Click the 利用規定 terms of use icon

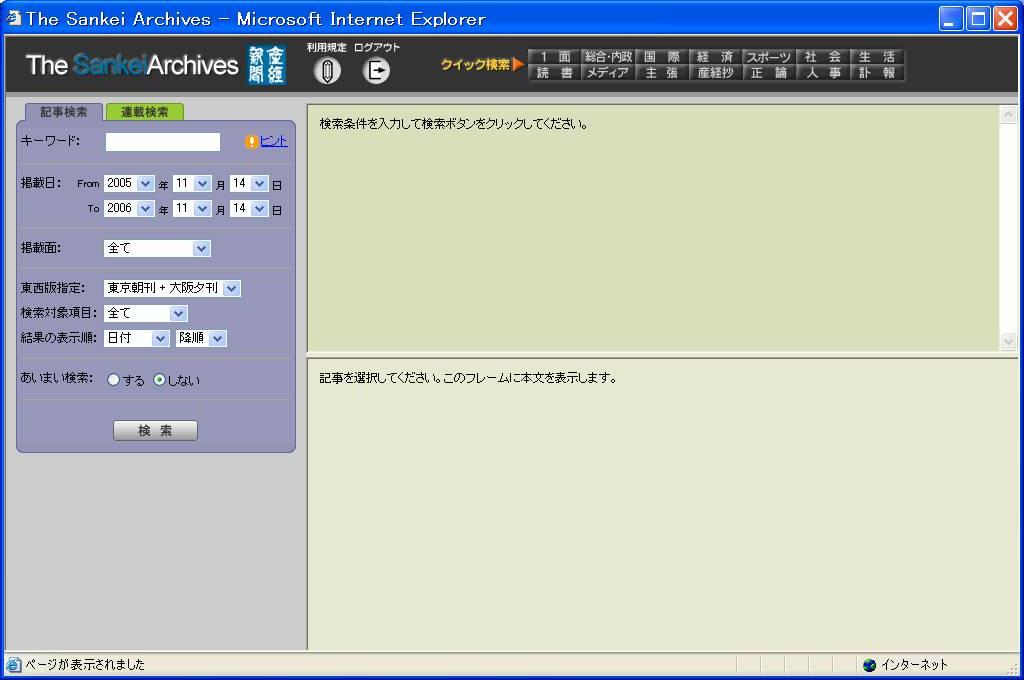(327, 70)
